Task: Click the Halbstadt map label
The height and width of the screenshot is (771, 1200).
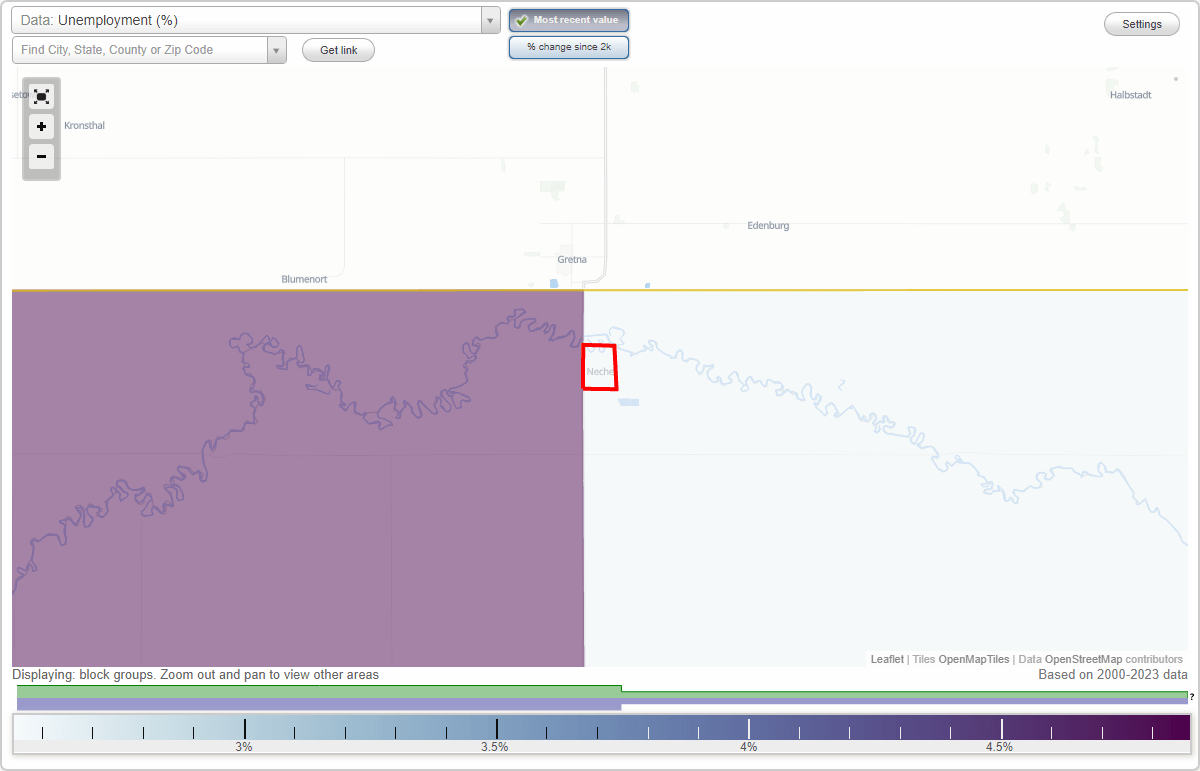Action: 1131,95
